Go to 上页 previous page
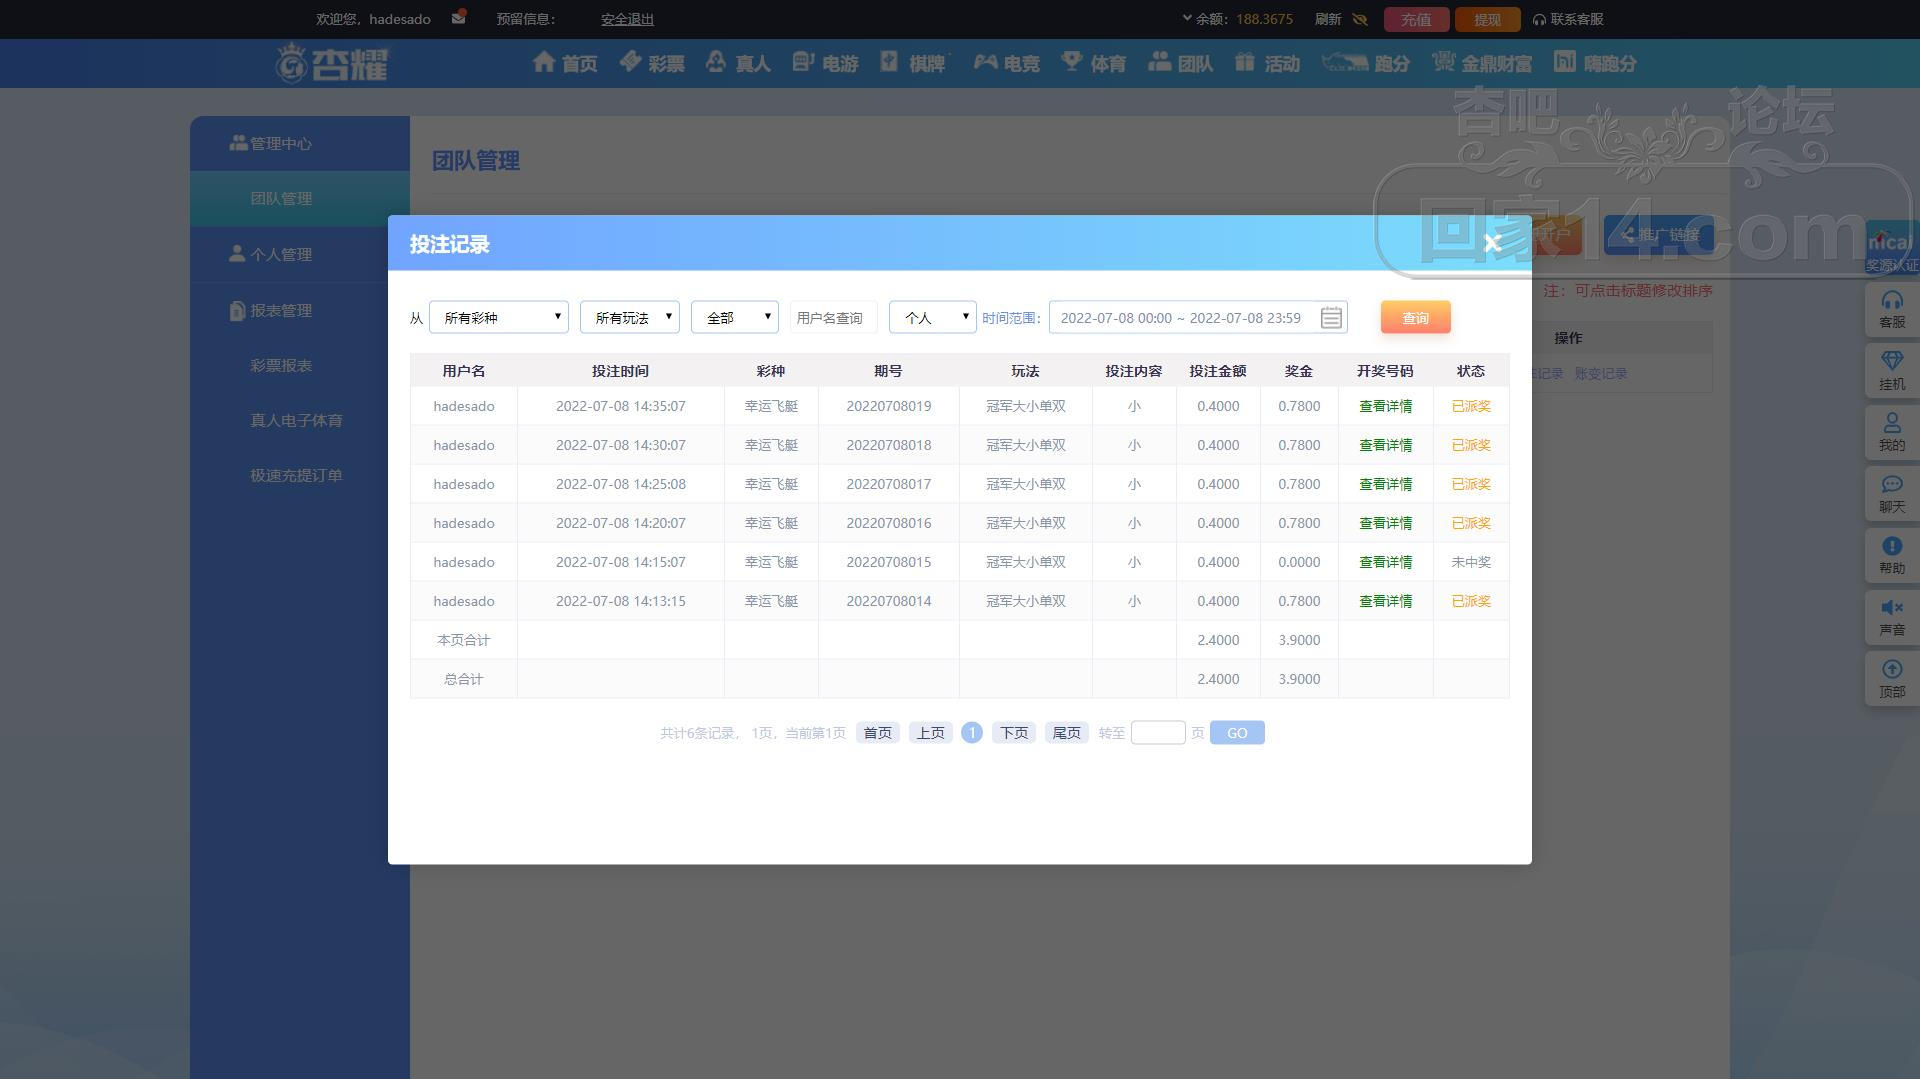This screenshot has height=1079, width=1920. pyautogui.click(x=930, y=733)
